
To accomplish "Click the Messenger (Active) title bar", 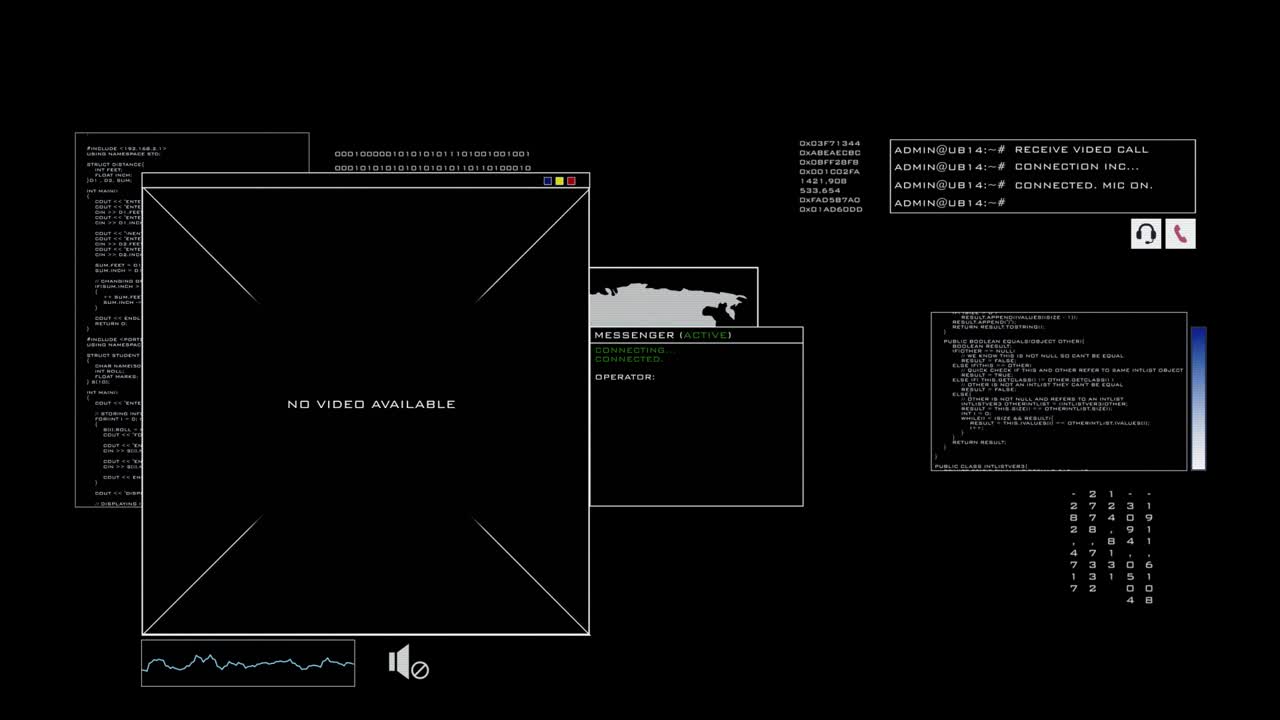I will pos(696,335).
